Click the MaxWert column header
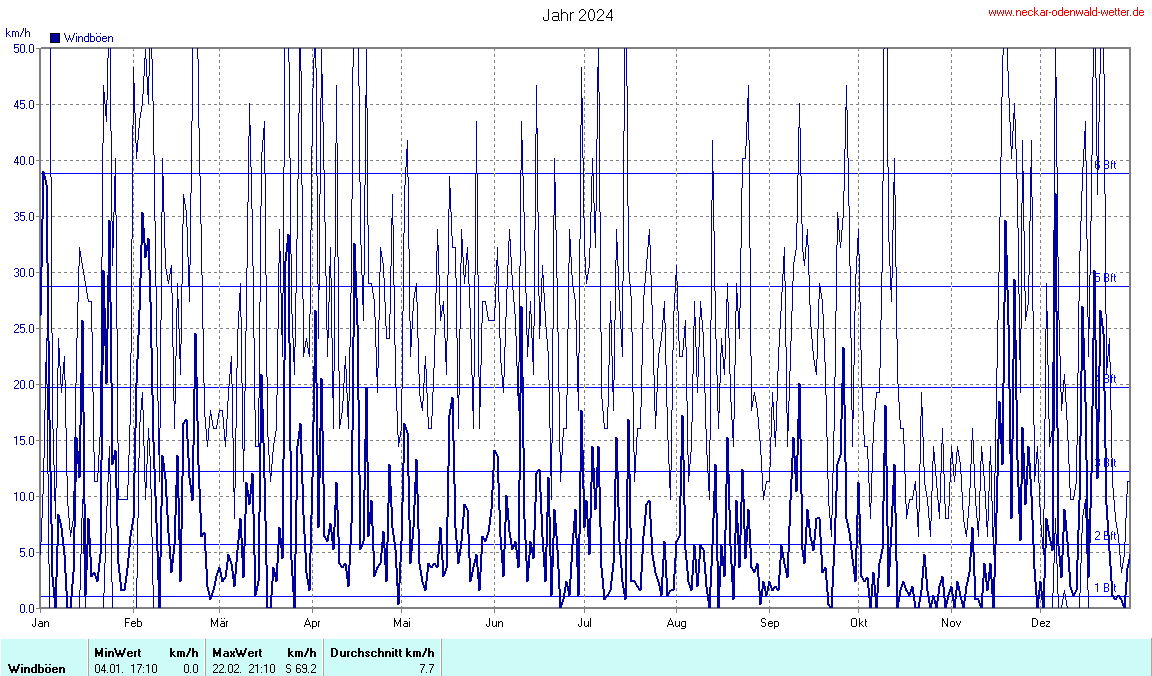The height and width of the screenshot is (676, 1152). pyautogui.click(x=236, y=653)
